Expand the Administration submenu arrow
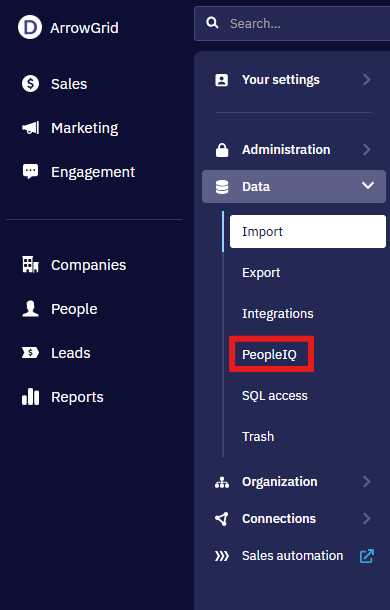390x610 pixels. (x=367, y=149)
